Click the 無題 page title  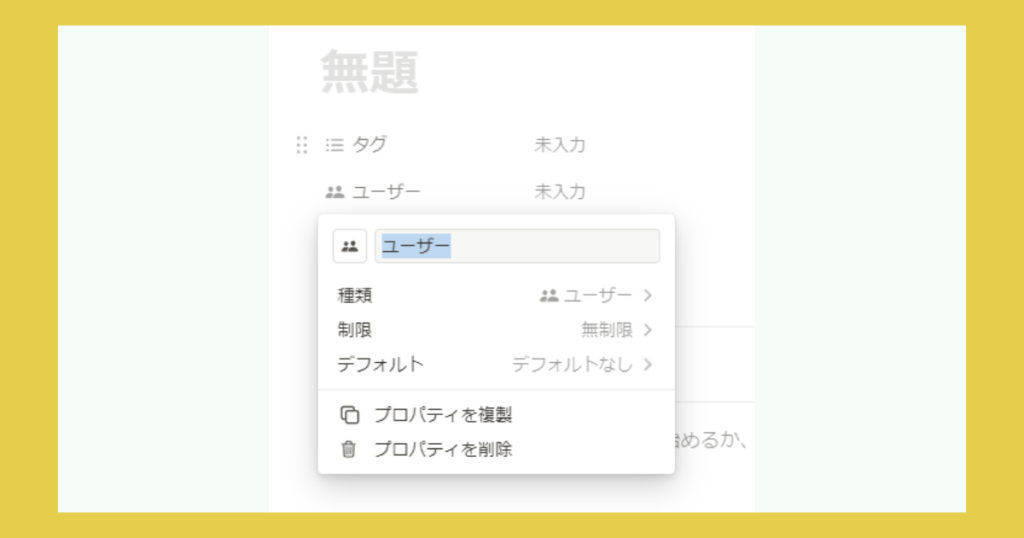(369, 73)
